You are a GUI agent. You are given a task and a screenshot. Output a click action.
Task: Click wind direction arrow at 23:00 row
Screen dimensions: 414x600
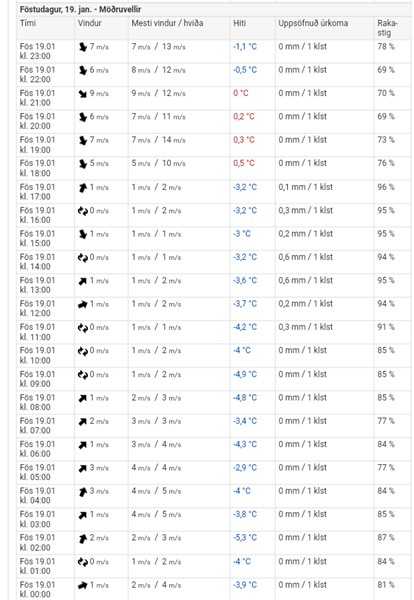[83, 47]
